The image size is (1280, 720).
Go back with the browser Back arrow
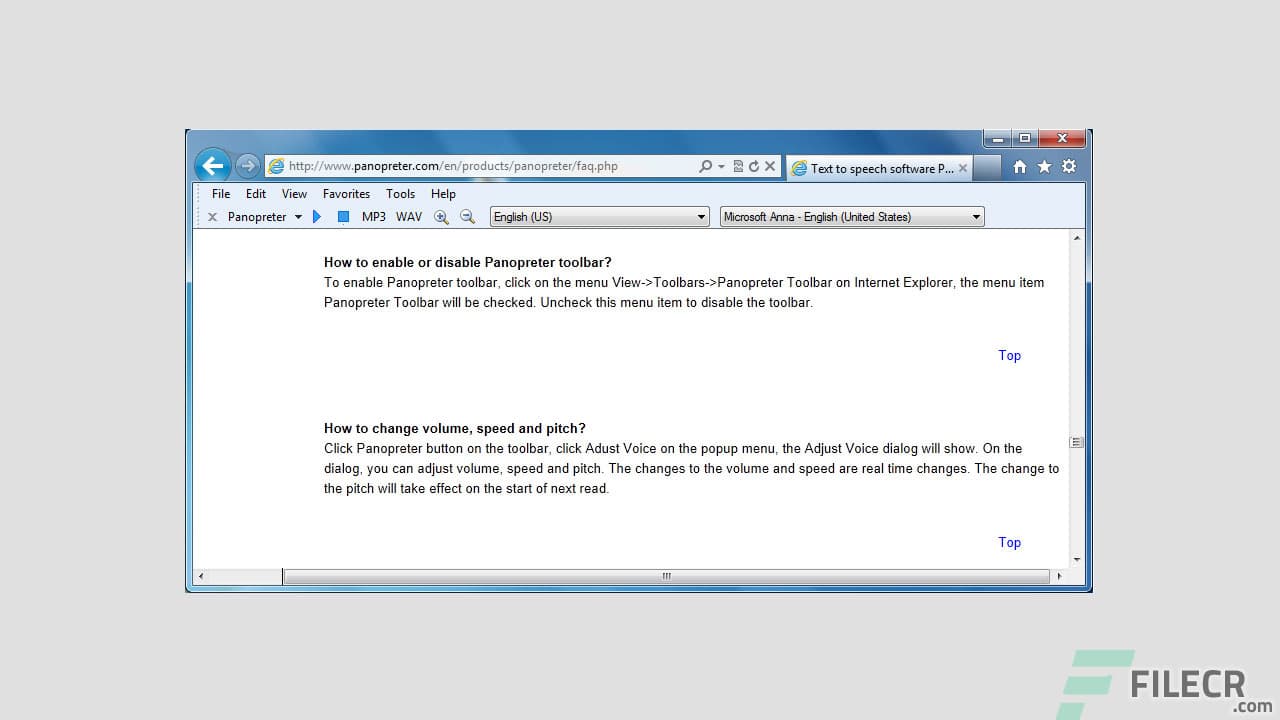pos(212,166)
